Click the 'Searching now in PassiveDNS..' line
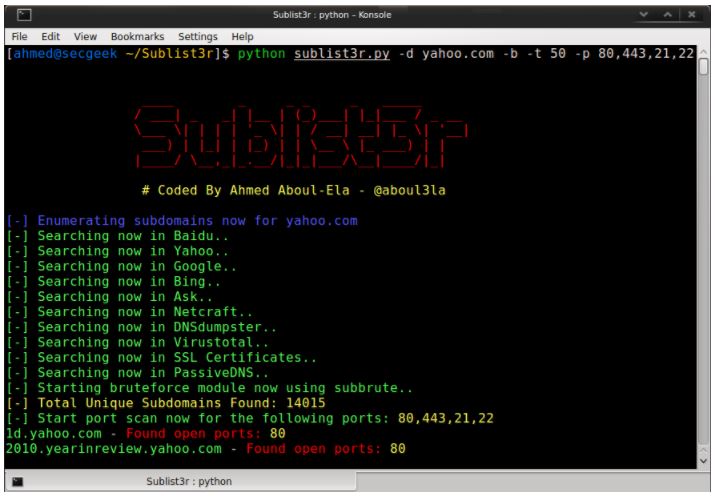Screen dimensions: 715x496 [137, 373]
